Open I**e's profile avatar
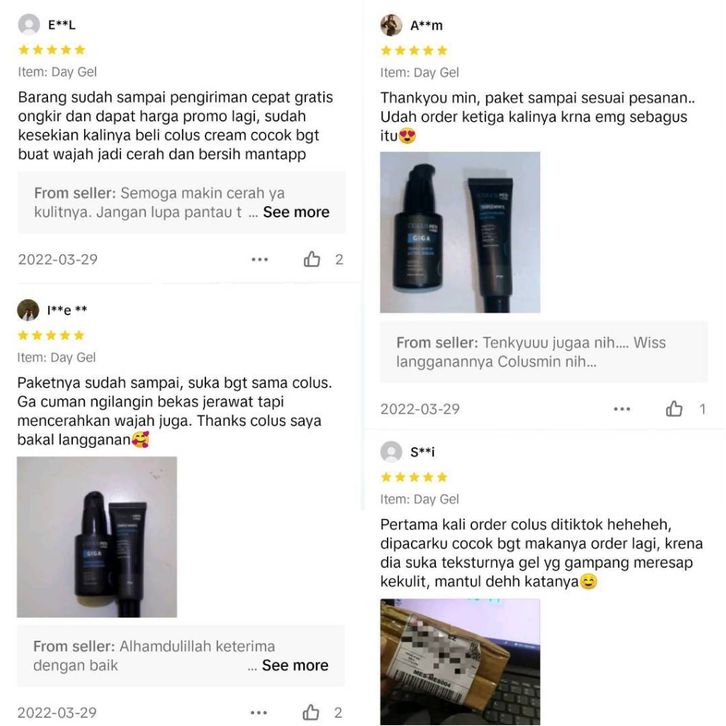This screenshot has width=726, height=726. tap(28, 310)
